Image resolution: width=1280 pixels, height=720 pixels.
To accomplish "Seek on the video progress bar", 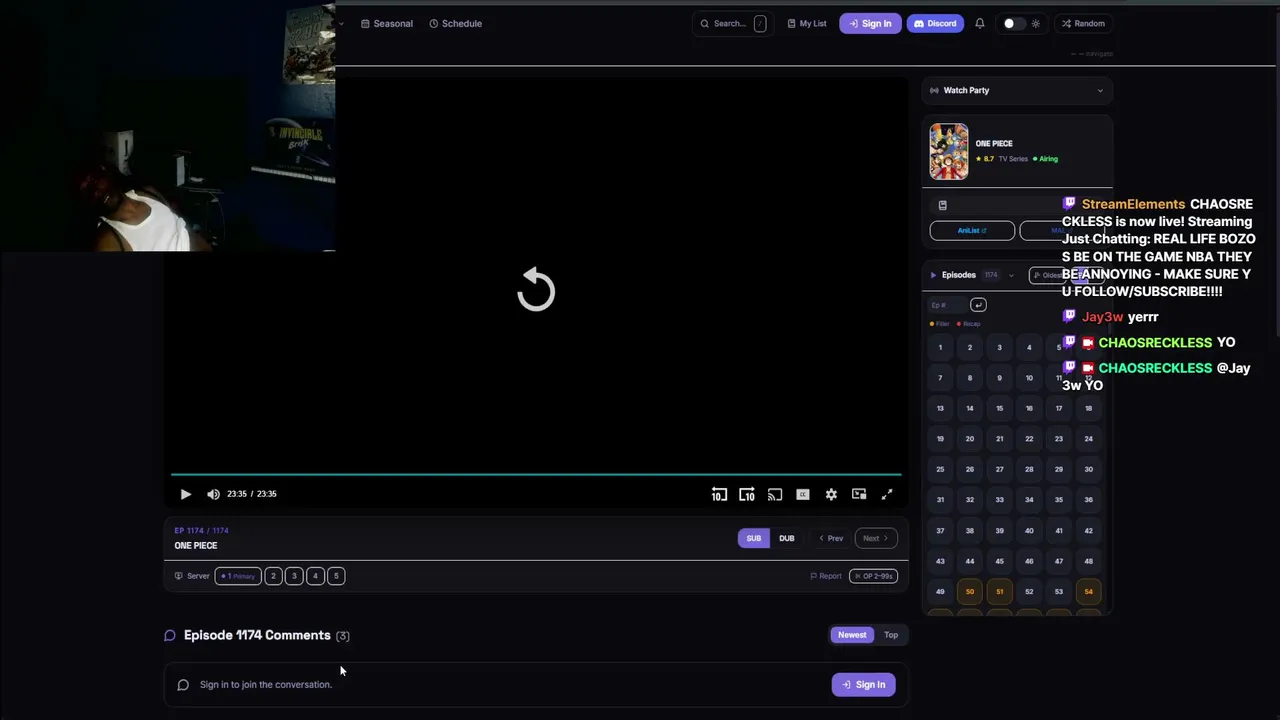I will (x=536, y=474).
